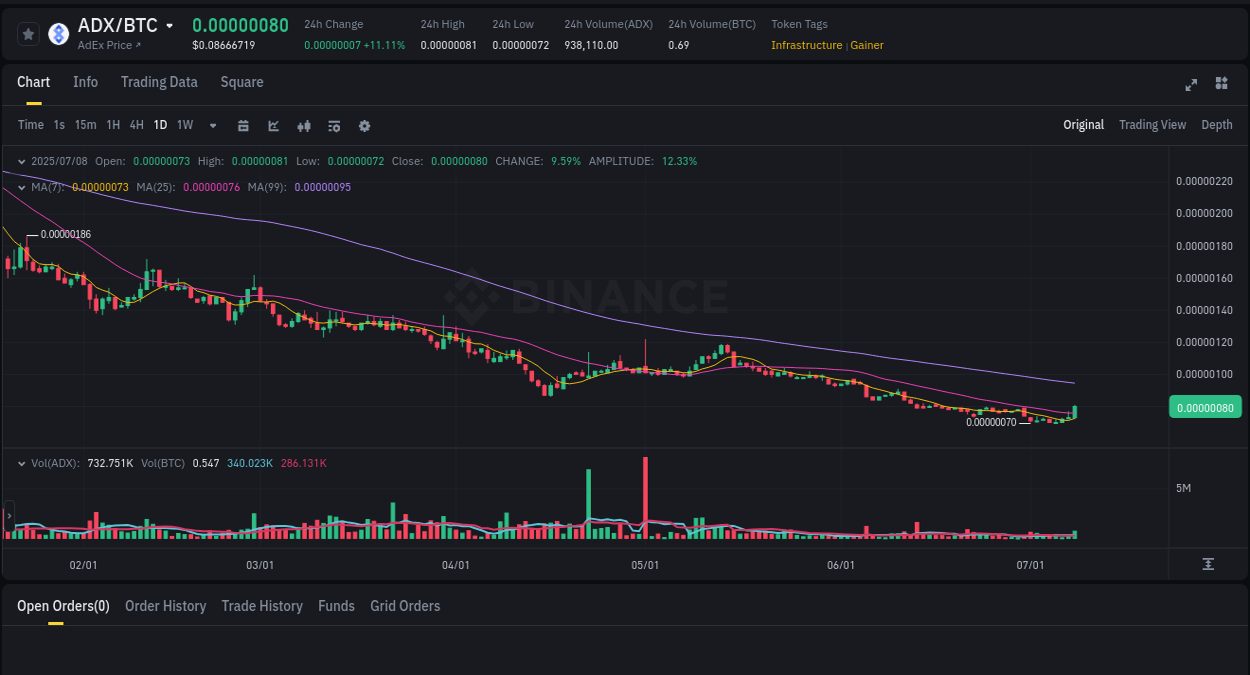1250x675 pixels.
Task: Open extra timeframes dropdown arrow
Action: click(x=212, y=125)
